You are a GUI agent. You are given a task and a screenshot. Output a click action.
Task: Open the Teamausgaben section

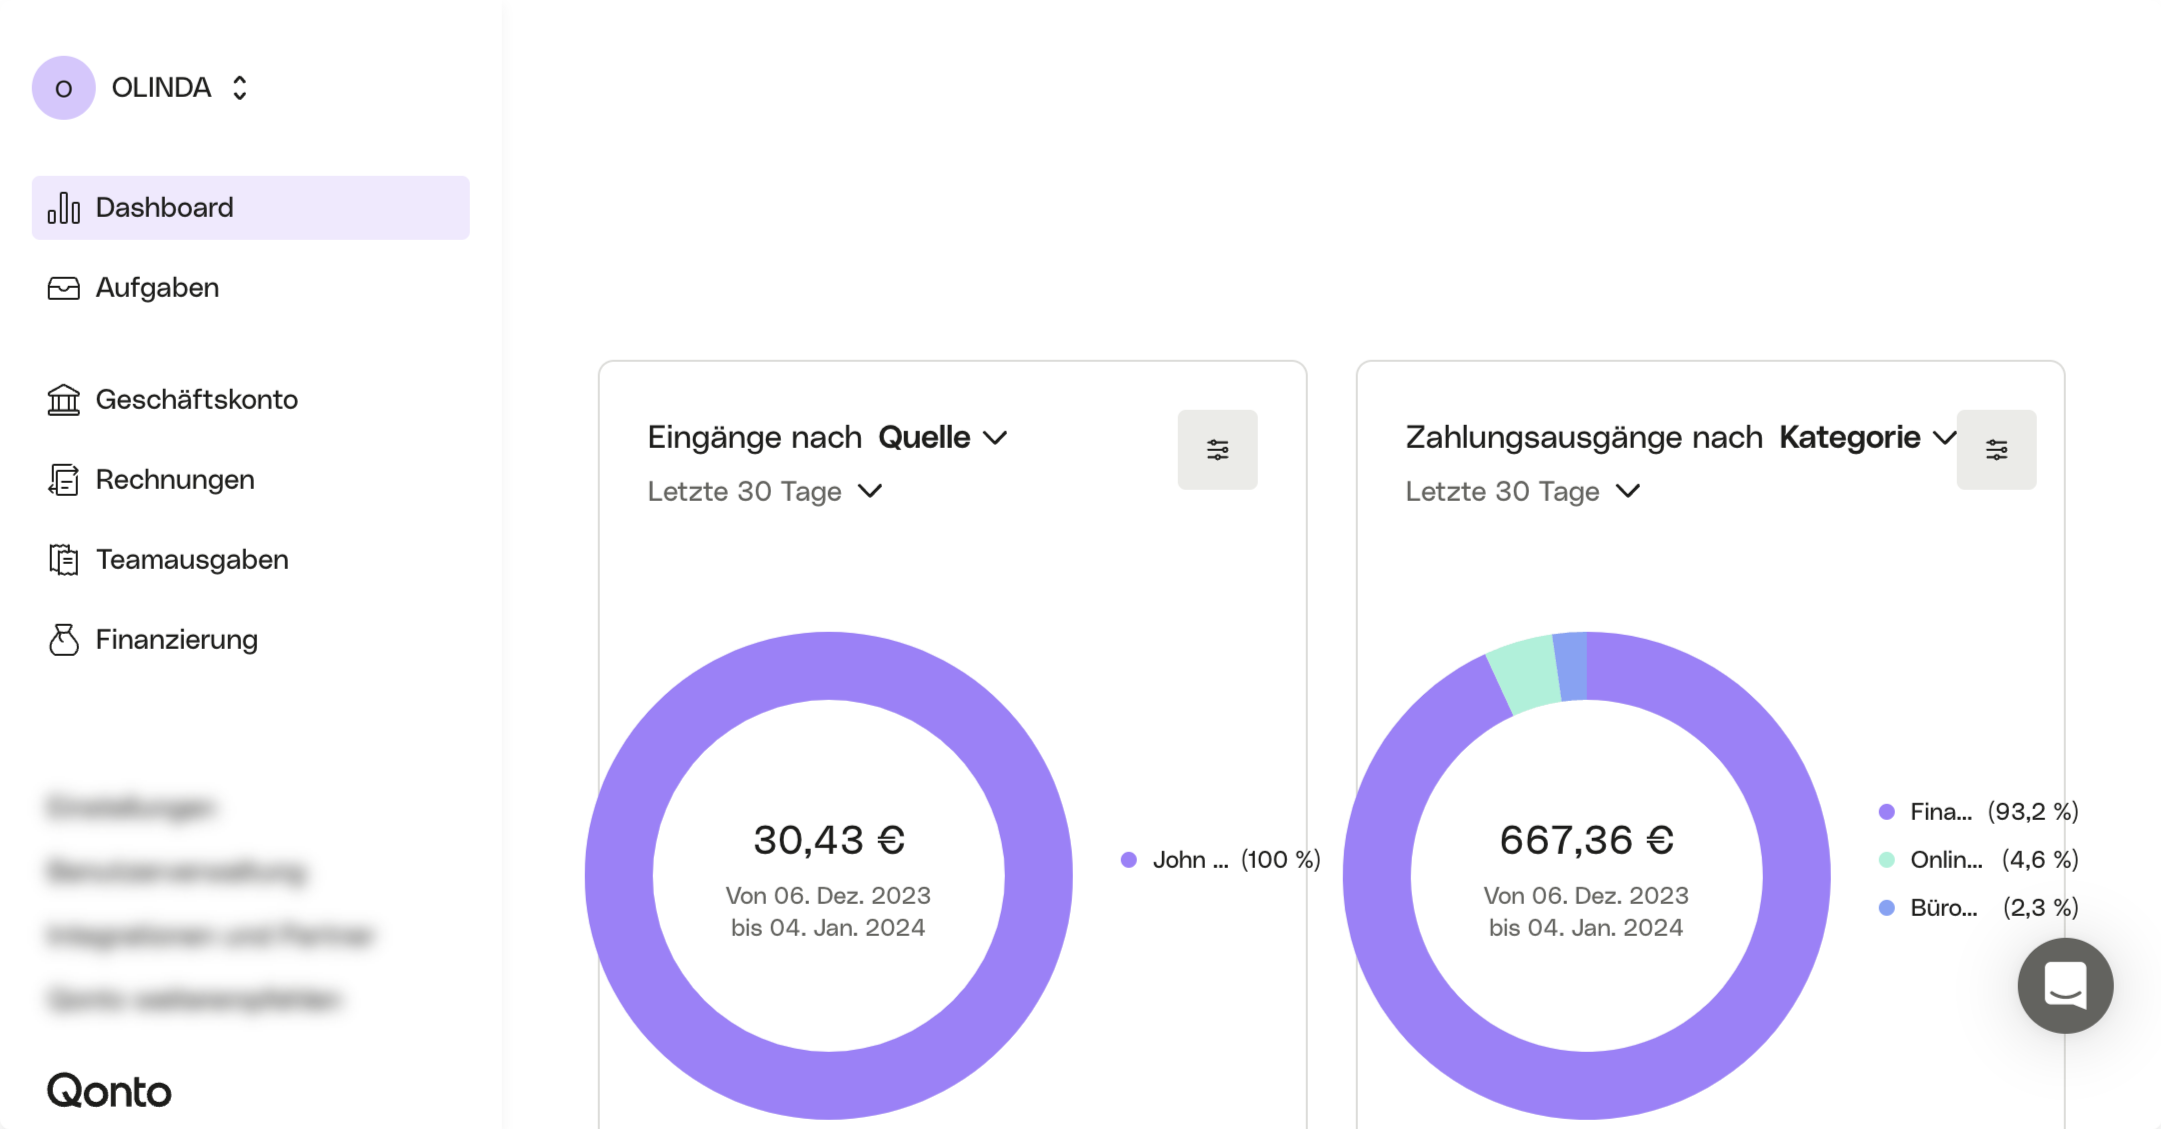point(192,560)
